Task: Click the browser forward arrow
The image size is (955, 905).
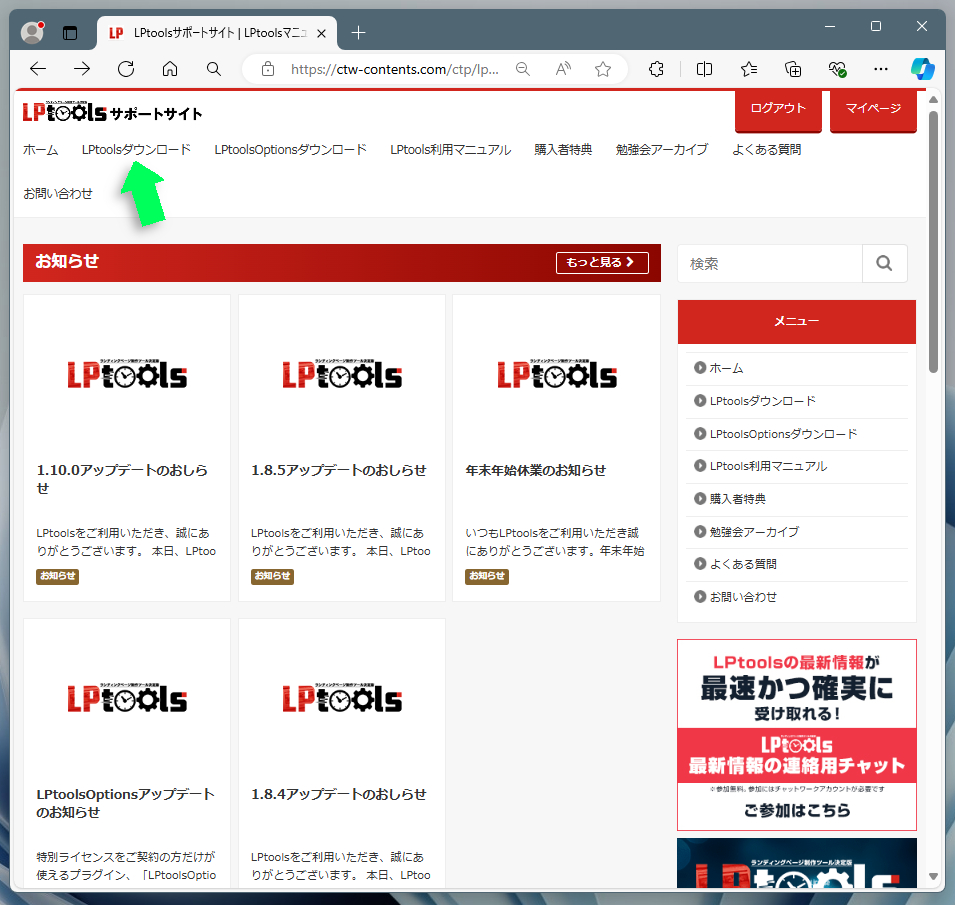Action: [82, 69]
